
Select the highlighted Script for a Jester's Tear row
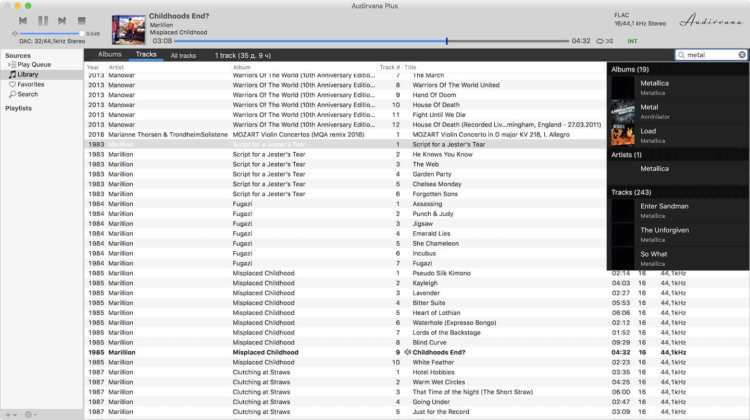tap(345, 144)
